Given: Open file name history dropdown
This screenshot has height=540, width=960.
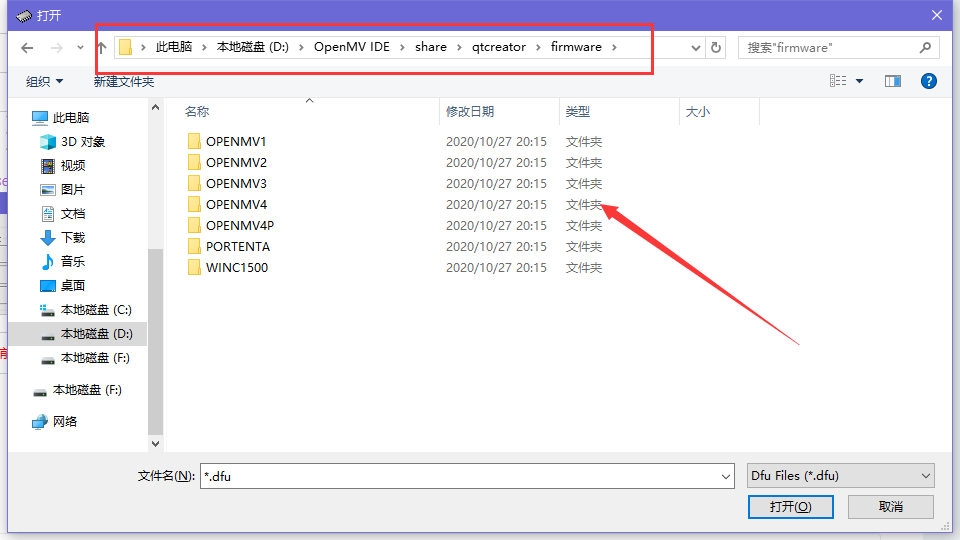Looking at the screenshot, I should (x=726, y=476).
